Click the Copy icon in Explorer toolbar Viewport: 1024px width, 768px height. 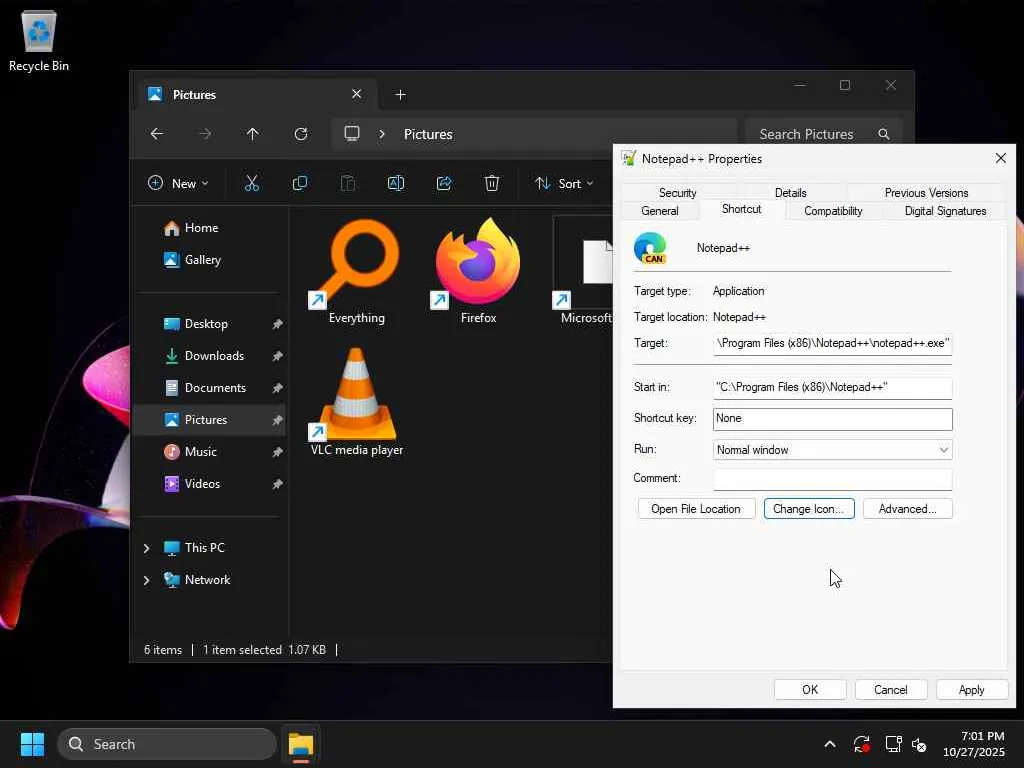coord(300,184)
